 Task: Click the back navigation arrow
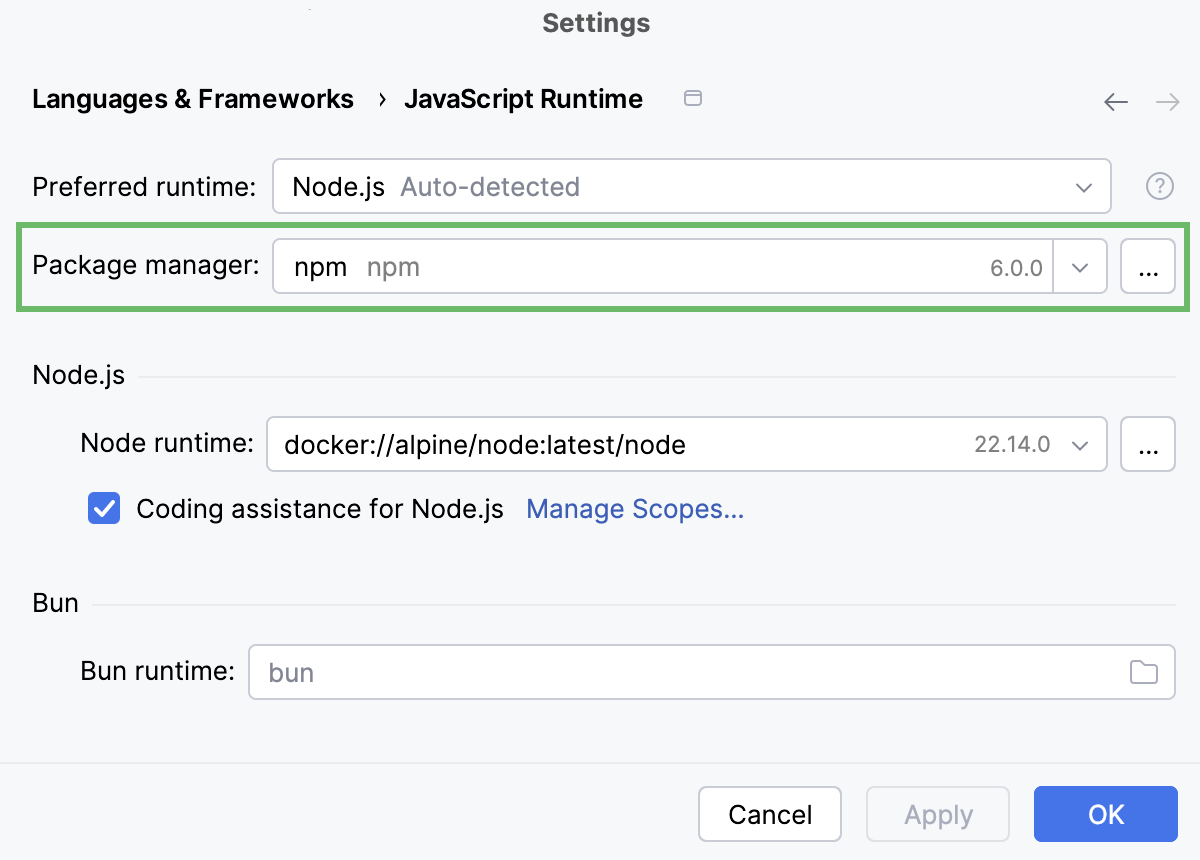pos(1116,101)
